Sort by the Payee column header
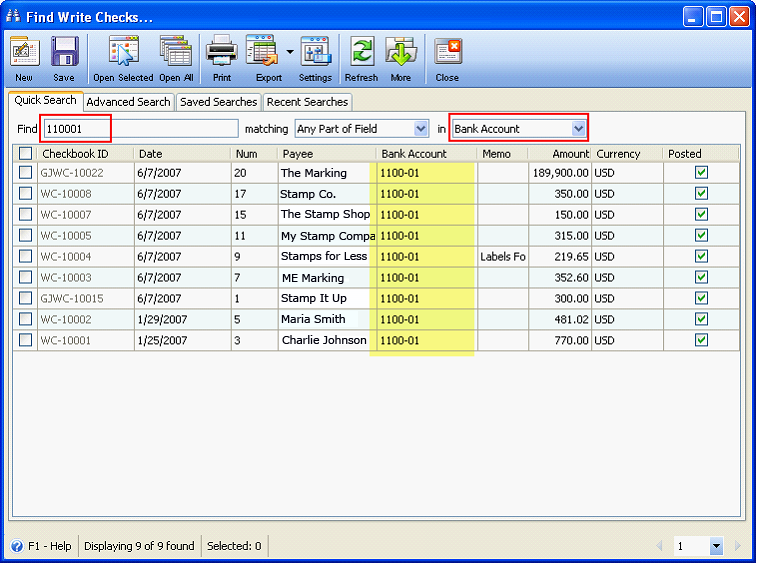Image resolution: width=757 pixels, height=564 pixels. [x=327, y=154]
